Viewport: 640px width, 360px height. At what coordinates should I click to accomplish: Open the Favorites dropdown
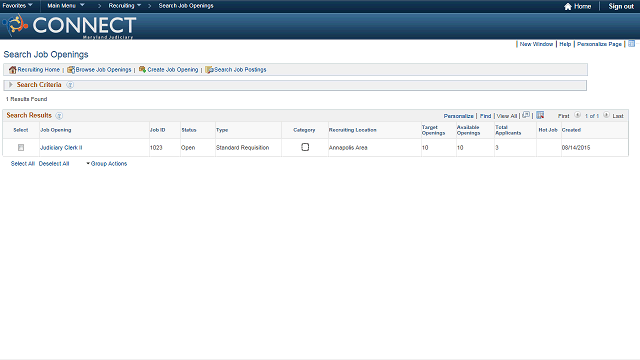tap(18, 6)
